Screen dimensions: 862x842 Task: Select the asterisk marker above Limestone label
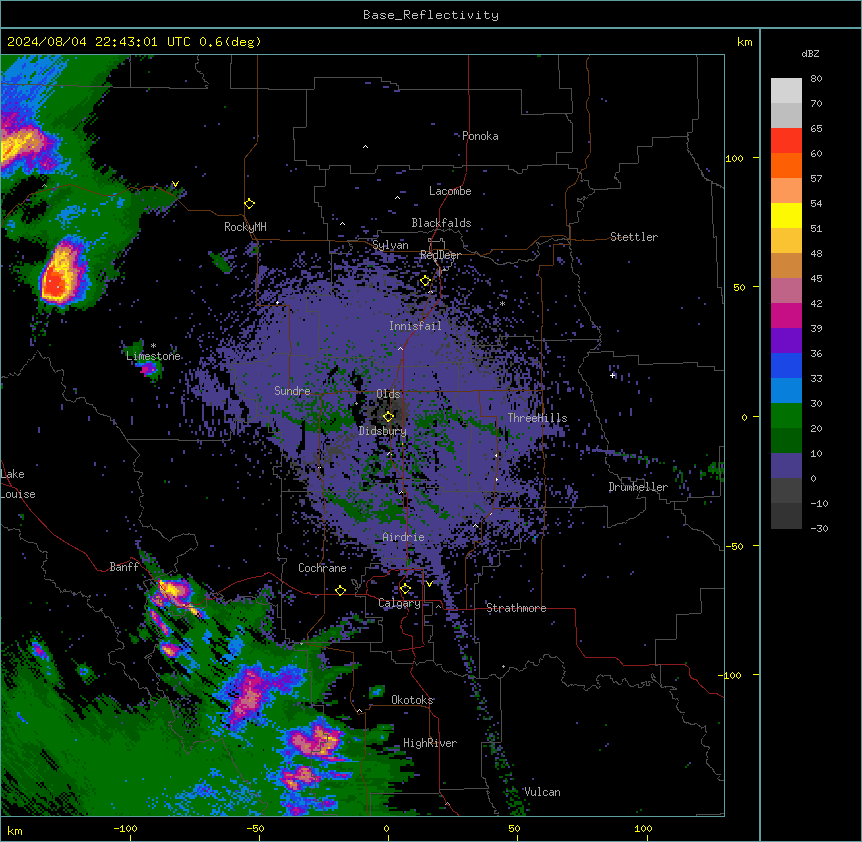[x=153, y=346]
